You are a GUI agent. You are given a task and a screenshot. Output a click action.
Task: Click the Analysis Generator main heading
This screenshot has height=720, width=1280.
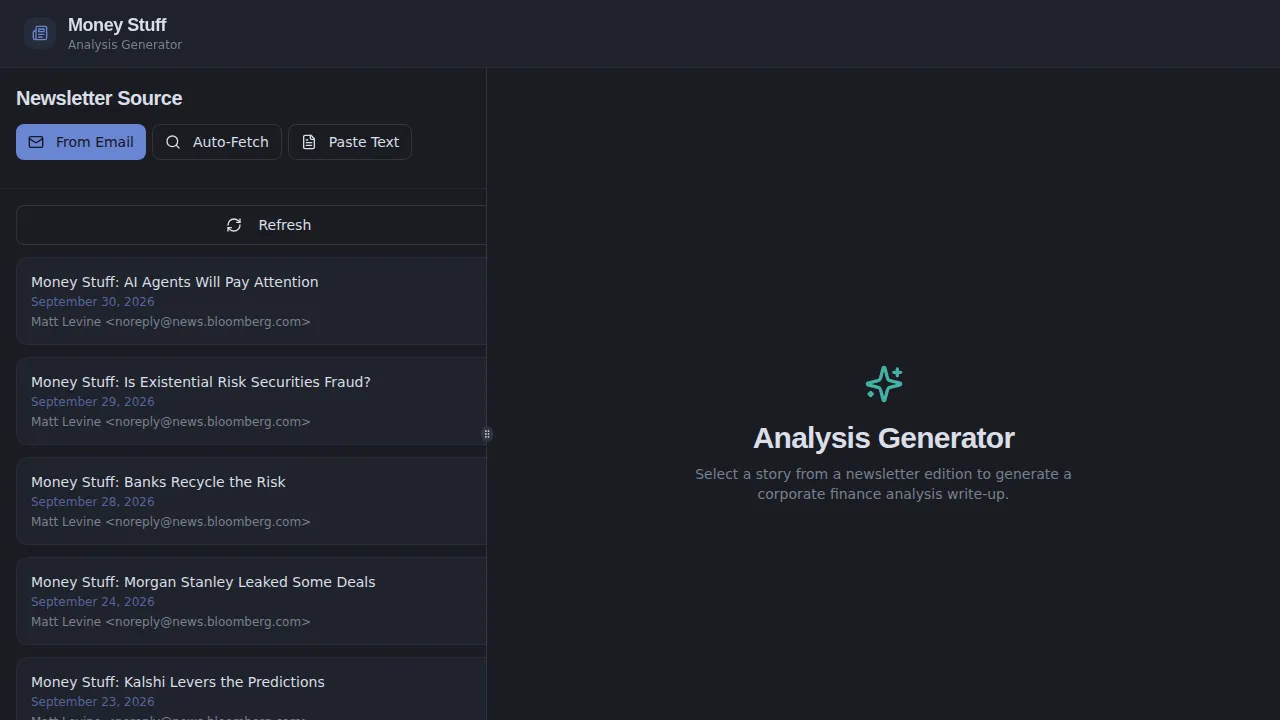[x=884, y=438]
